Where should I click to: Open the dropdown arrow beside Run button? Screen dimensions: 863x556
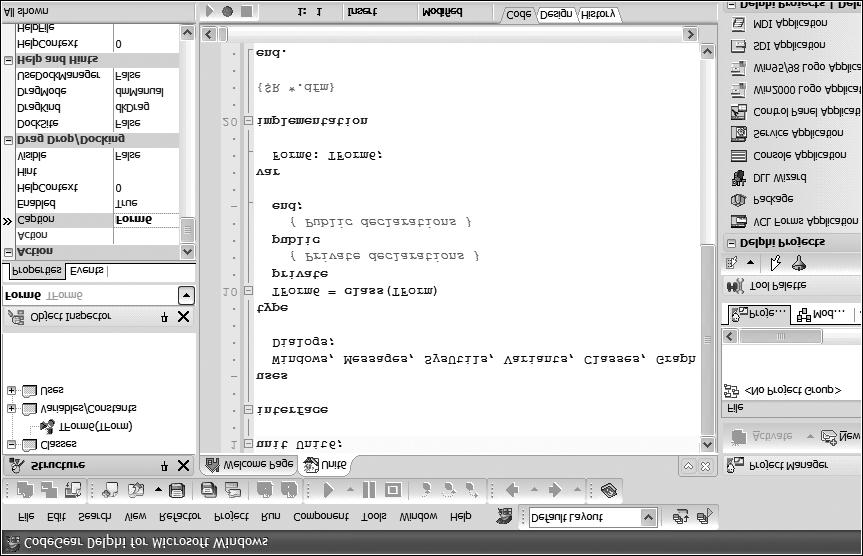349,489
